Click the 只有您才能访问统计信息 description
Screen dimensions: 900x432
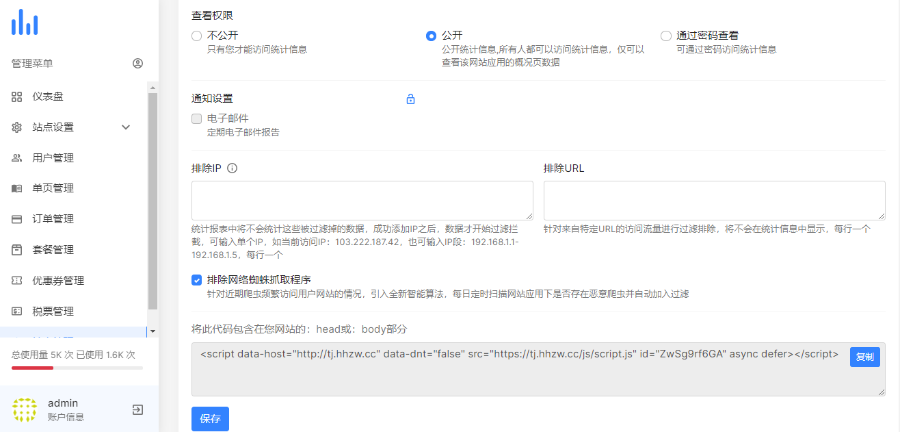(x=257, y=50)
